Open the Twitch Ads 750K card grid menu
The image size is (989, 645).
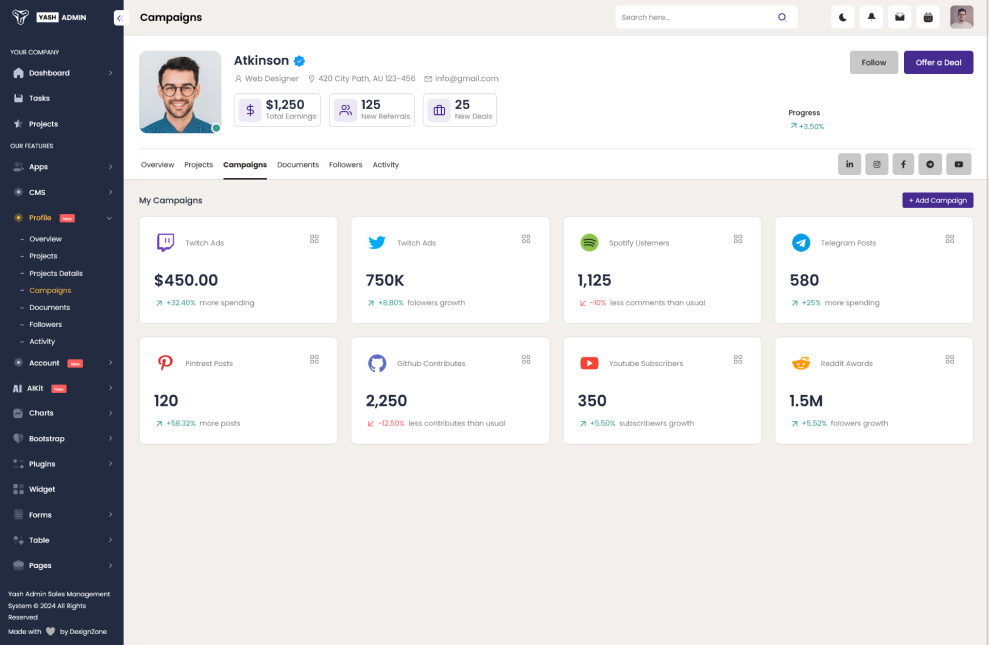click(x=526, y=239)
